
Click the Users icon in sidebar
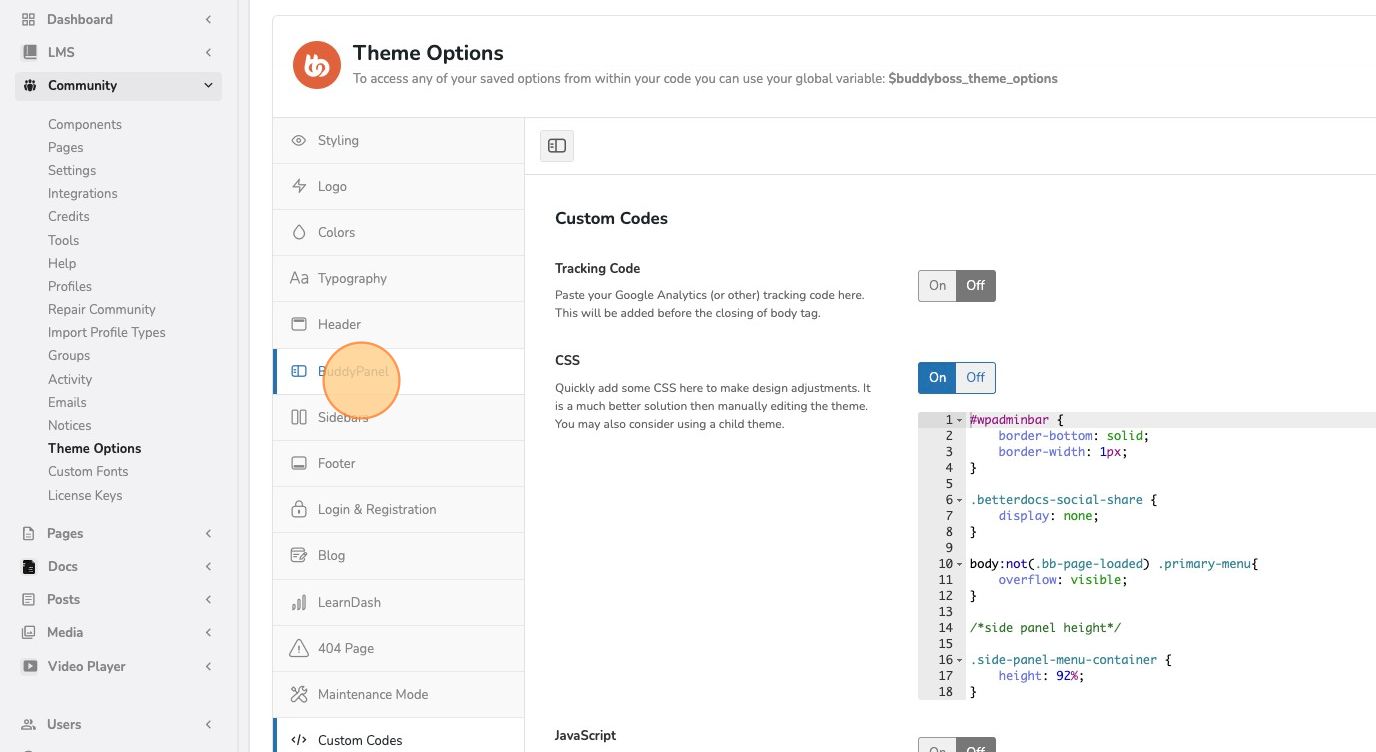pos(28,724)
